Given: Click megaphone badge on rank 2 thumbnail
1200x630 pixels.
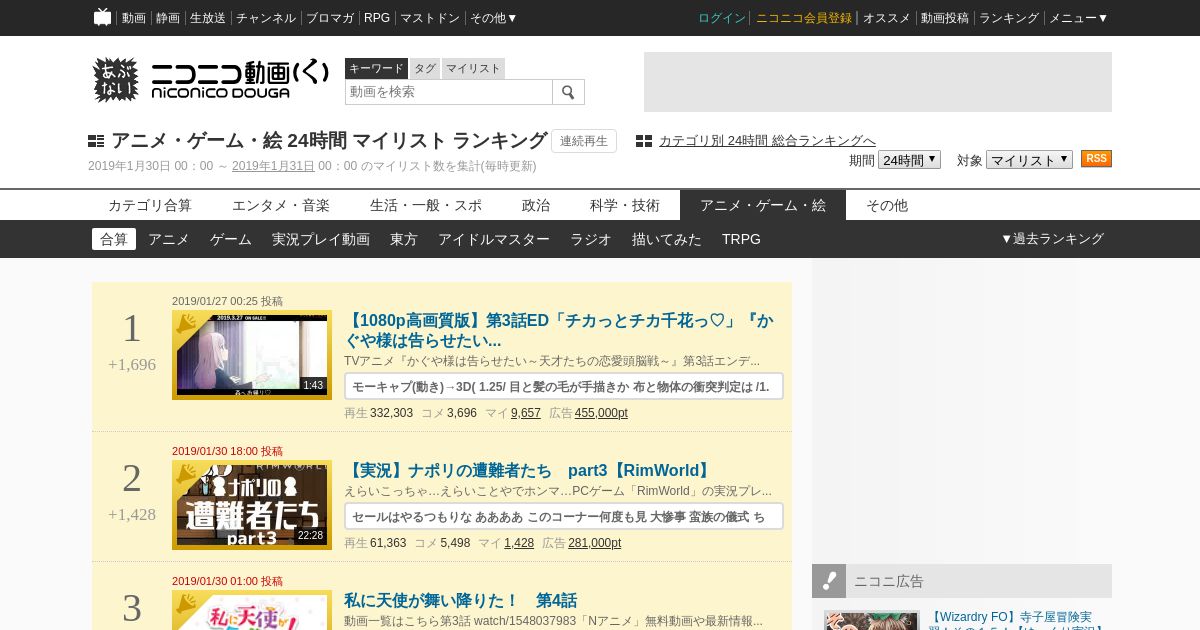Looking at the screenshot, I should pyautogui.click(x=186, y=473).
